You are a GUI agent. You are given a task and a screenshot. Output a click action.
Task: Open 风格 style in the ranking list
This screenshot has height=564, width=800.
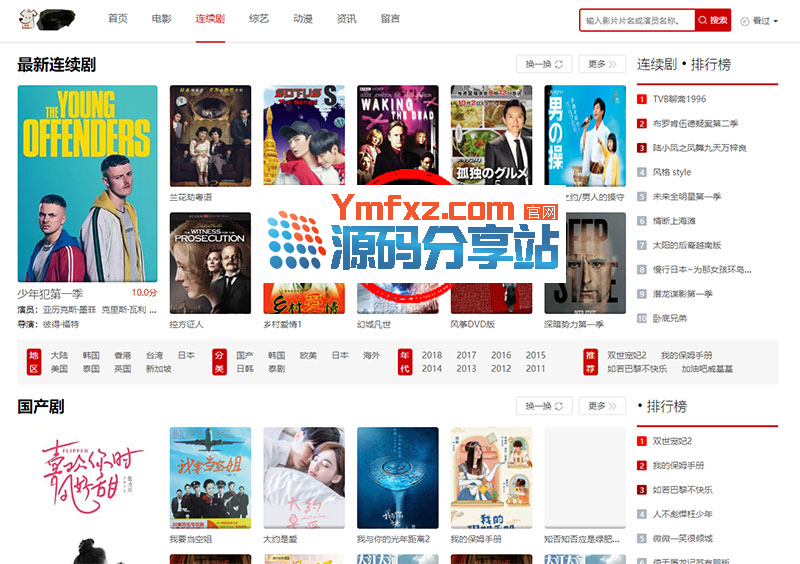pyautogui.click(x=672, y=172)
